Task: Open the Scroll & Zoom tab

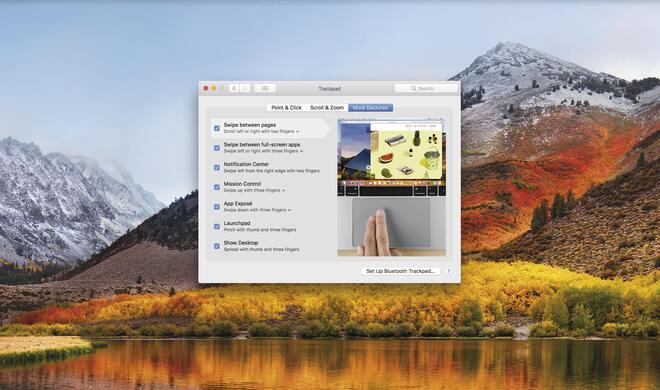Action: pyautogui.click(x=327, y=108)
